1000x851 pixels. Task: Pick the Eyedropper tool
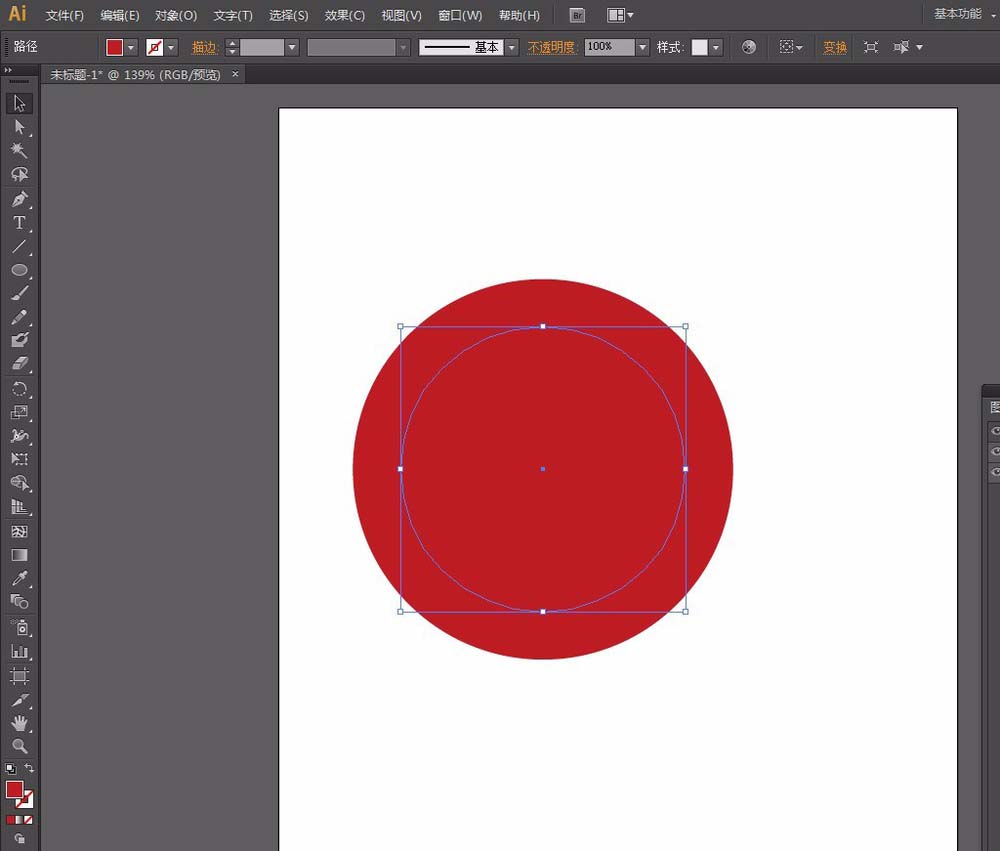point(19,579)
